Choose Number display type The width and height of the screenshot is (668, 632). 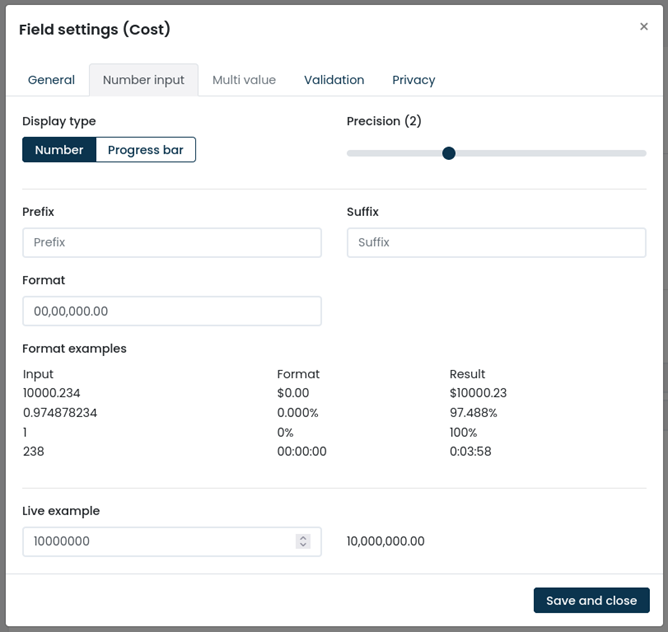[x=59, y=150]
